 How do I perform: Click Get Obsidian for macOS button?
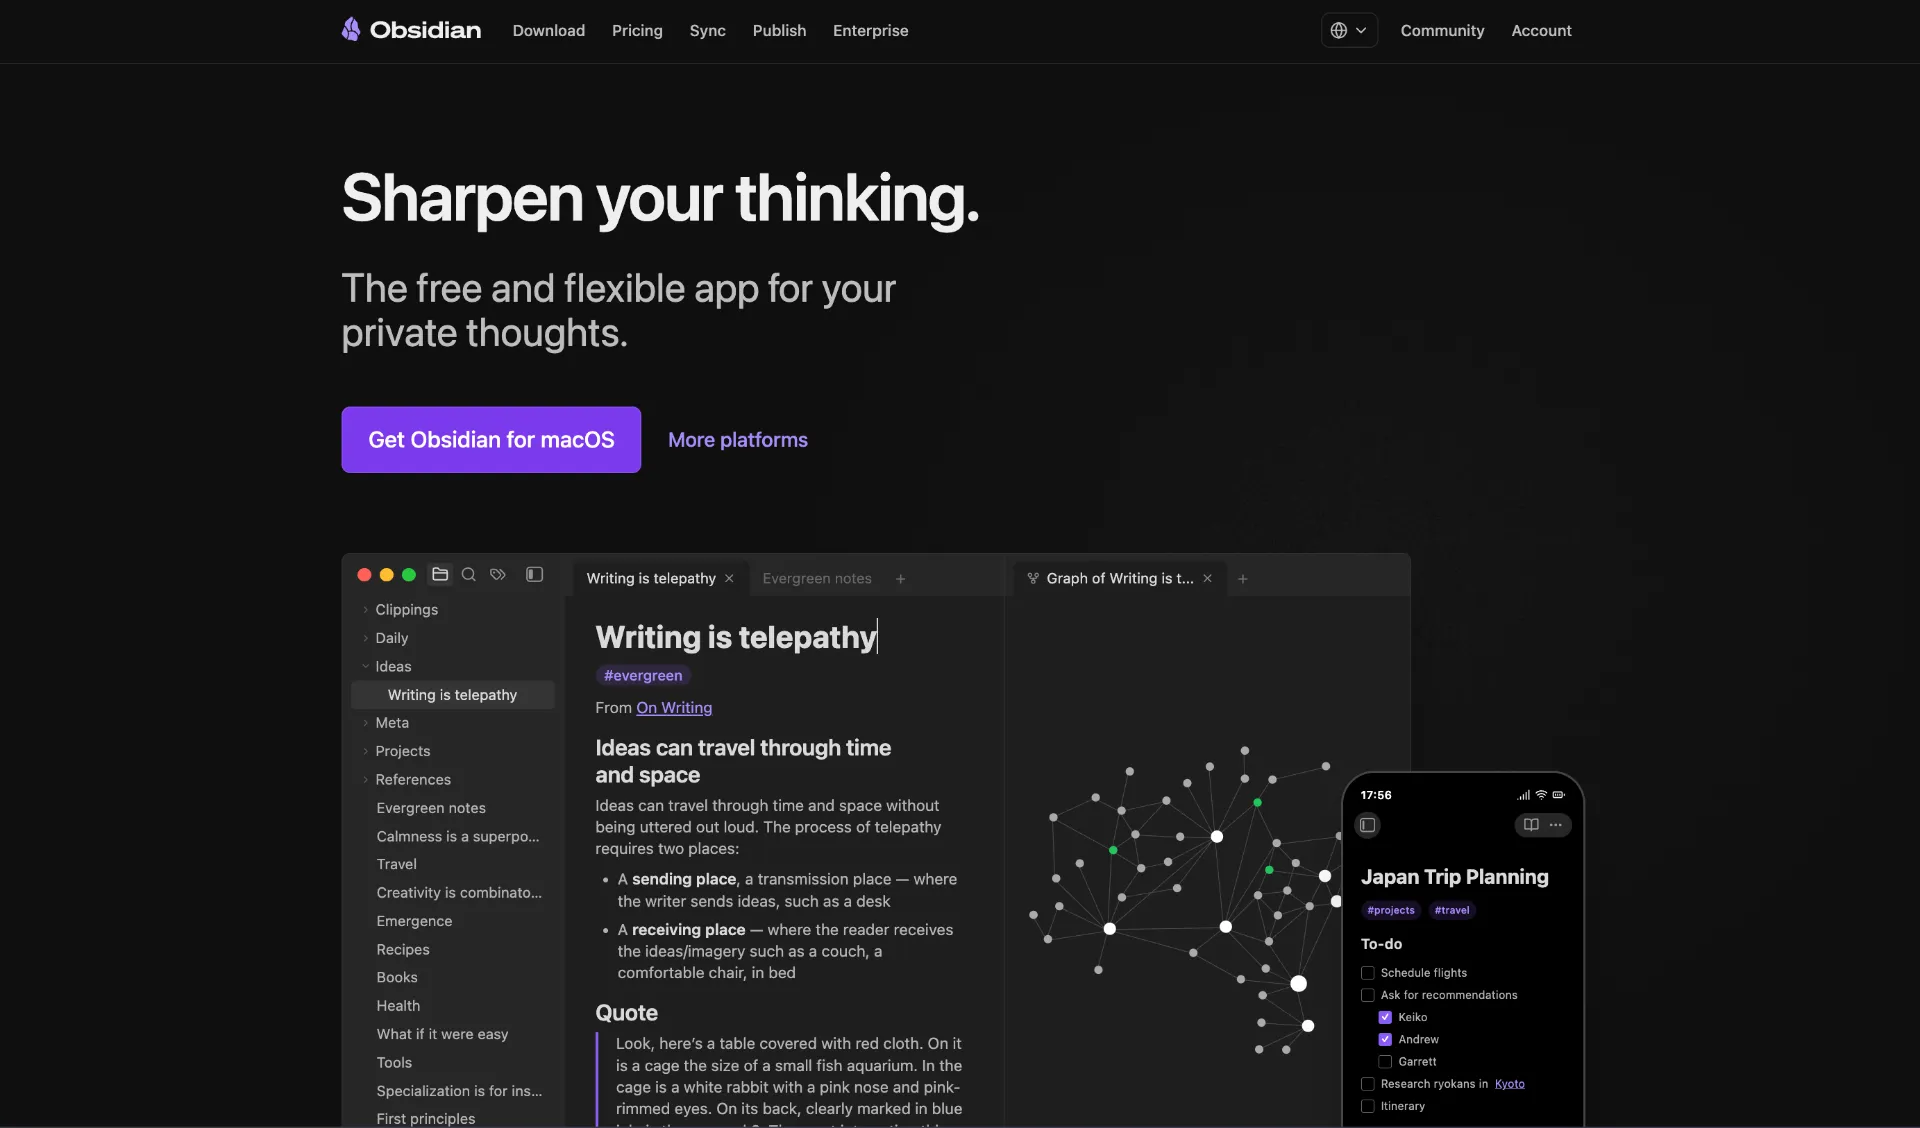coord(491,440)
